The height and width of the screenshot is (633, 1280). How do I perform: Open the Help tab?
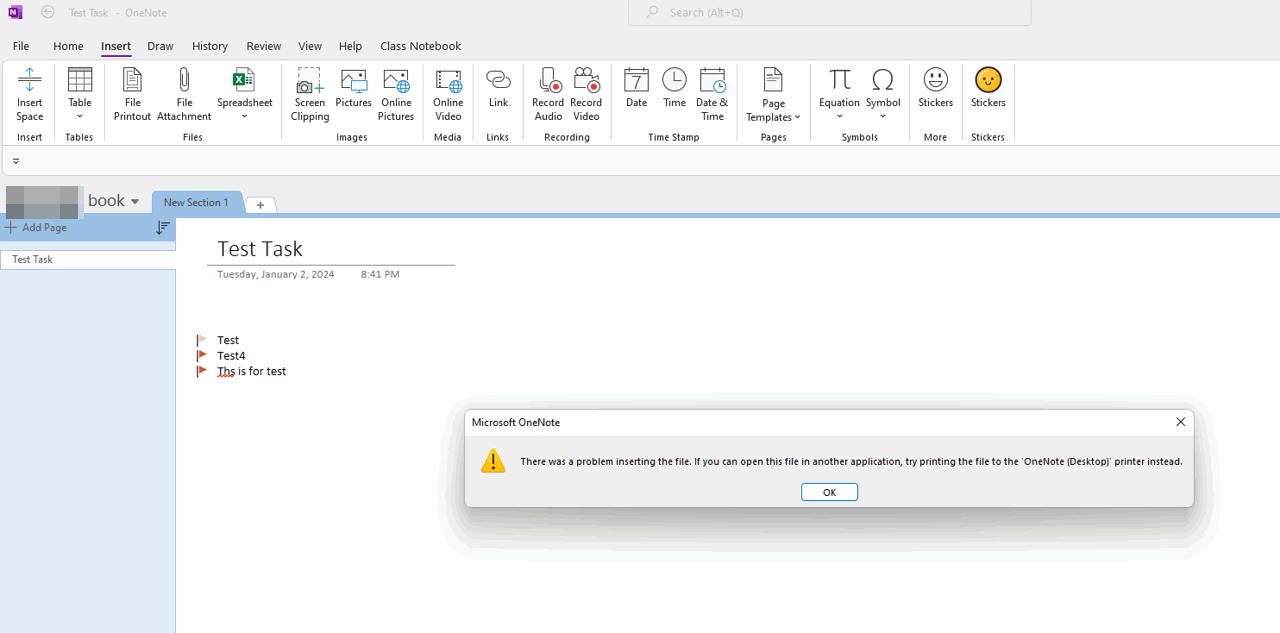coord(350,46)
